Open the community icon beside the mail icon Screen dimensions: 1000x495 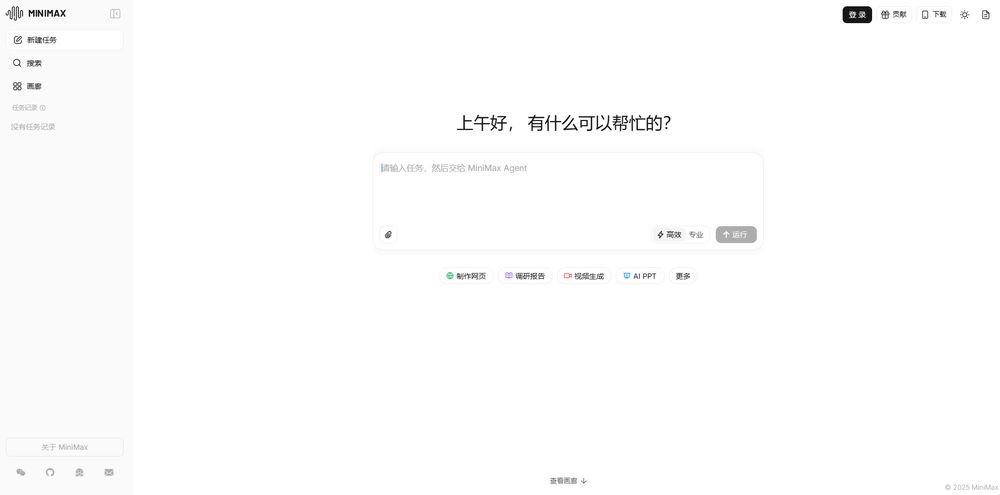tap(79, 473)
